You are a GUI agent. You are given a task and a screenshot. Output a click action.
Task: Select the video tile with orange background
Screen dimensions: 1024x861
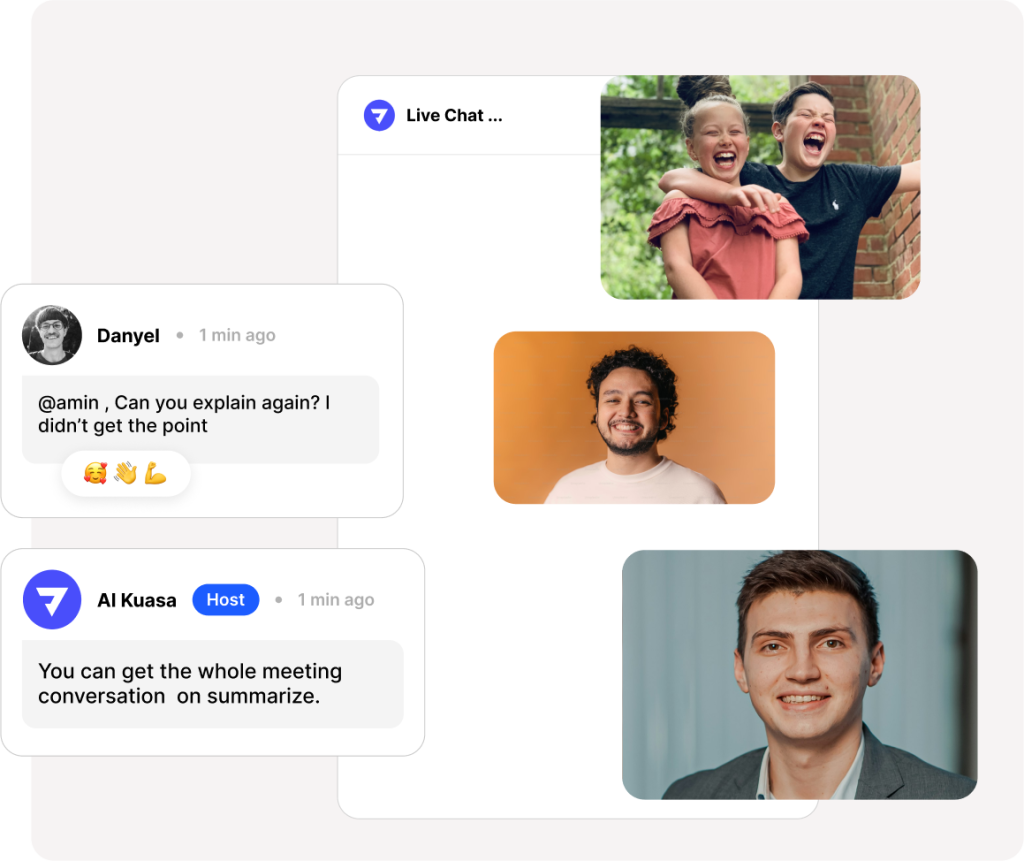coord(634,417)
